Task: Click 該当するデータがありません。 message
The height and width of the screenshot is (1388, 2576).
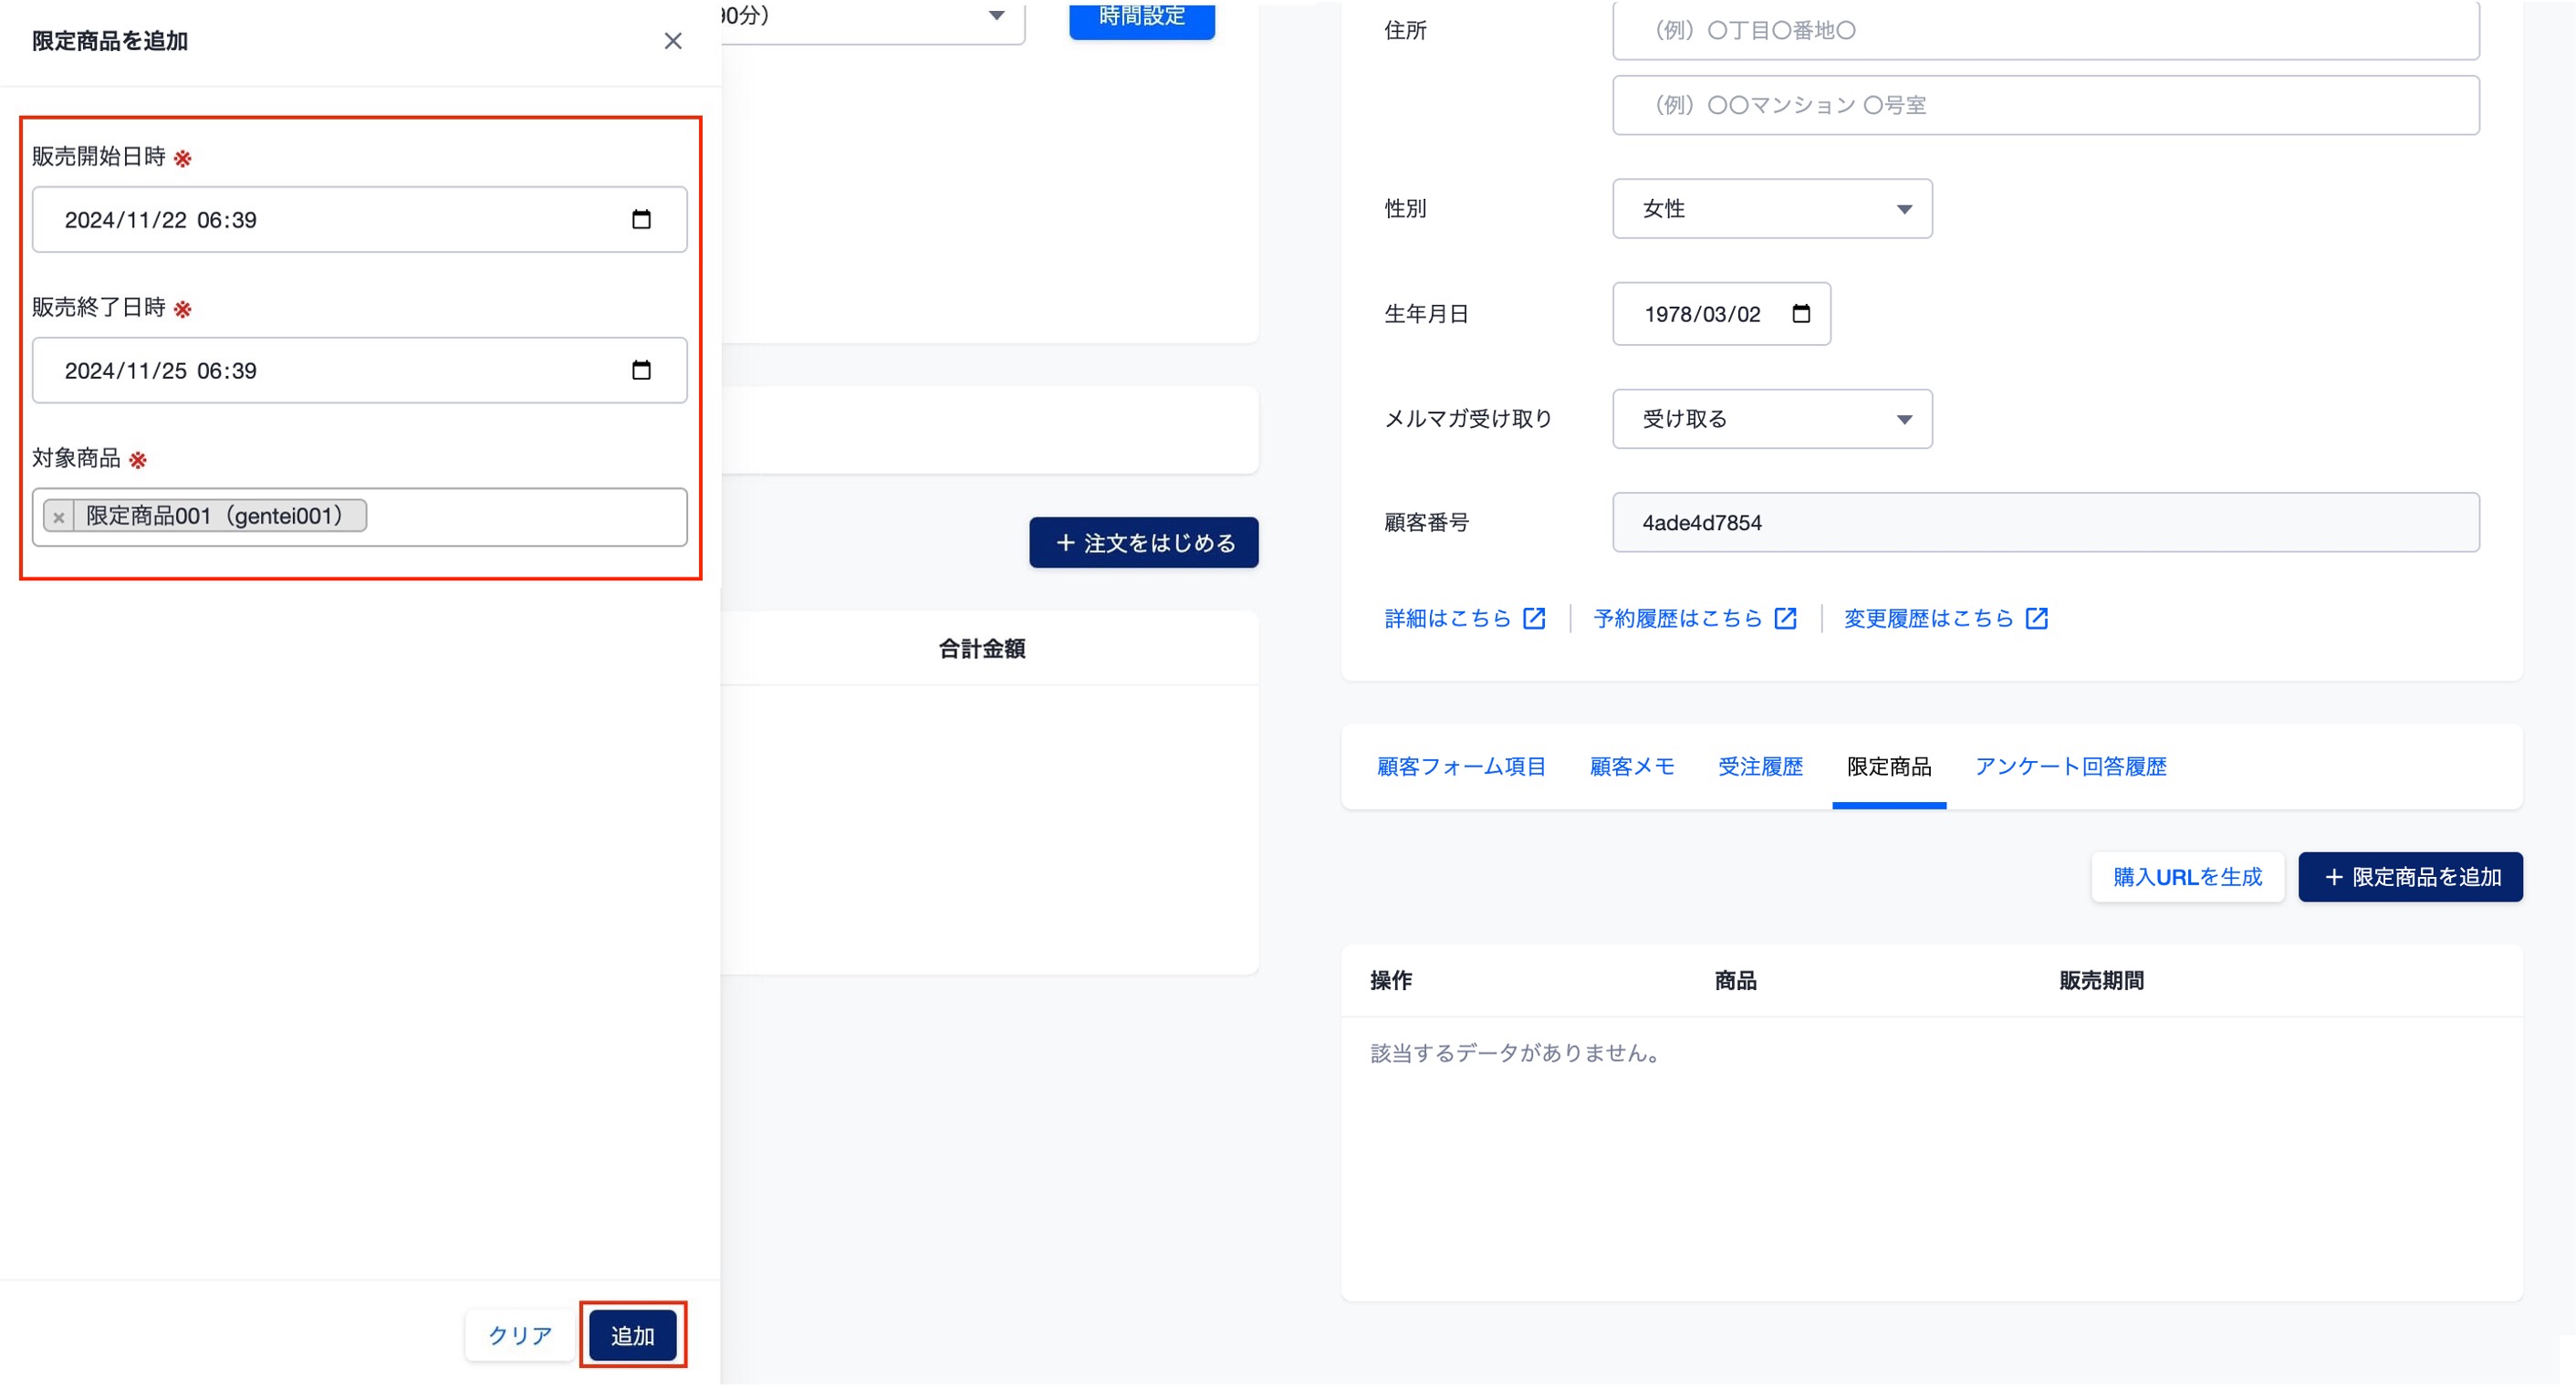Action: (1515, 1053)
